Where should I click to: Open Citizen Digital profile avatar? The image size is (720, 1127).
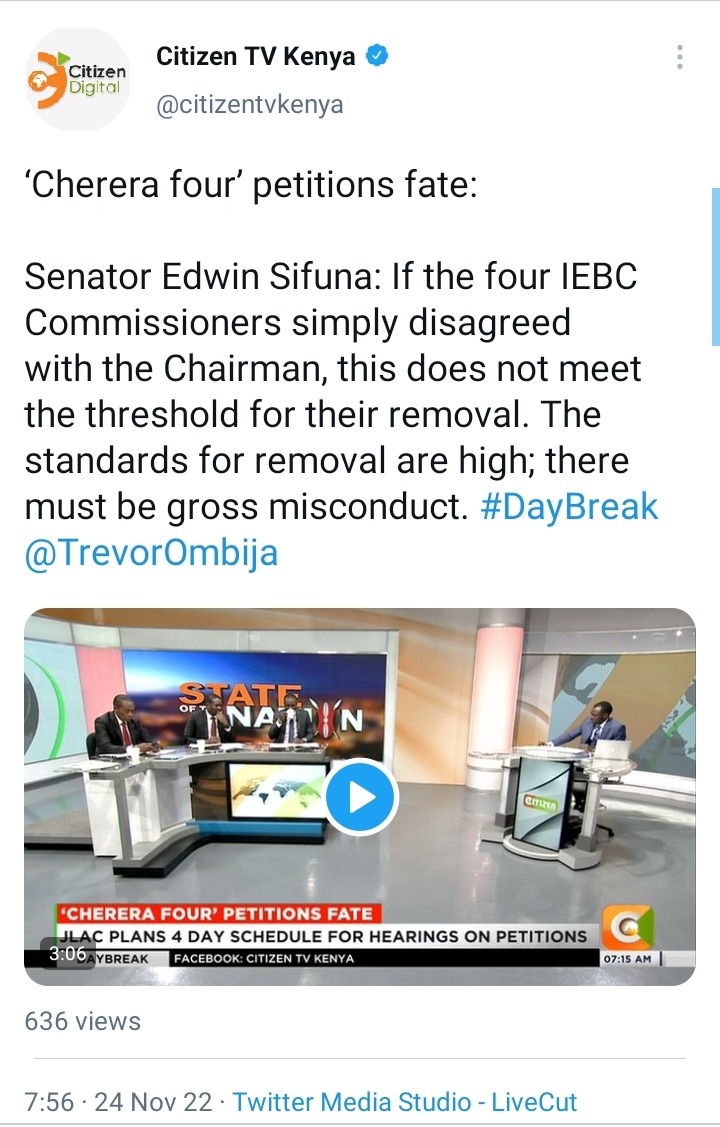(78, 79)
